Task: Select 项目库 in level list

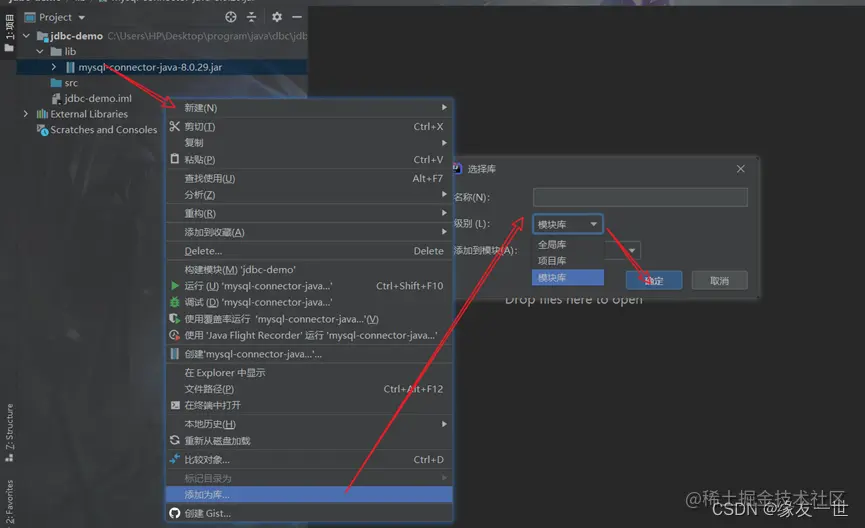Action: click(568, 260)
